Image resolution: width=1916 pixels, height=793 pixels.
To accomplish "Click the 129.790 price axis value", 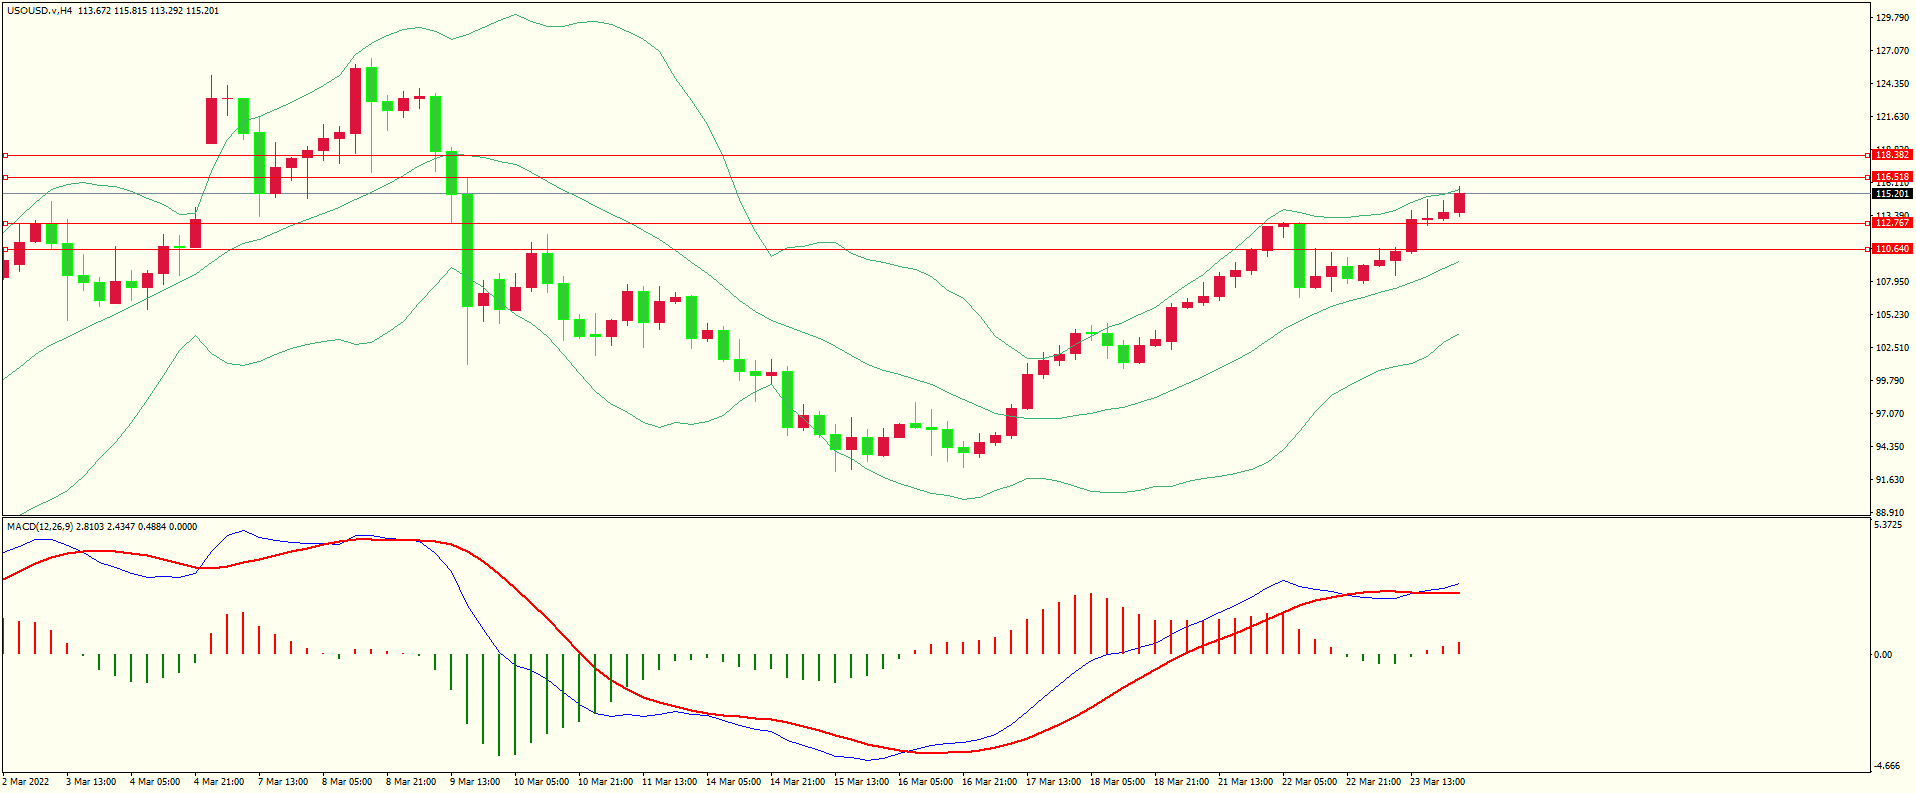I will 1893,18.
